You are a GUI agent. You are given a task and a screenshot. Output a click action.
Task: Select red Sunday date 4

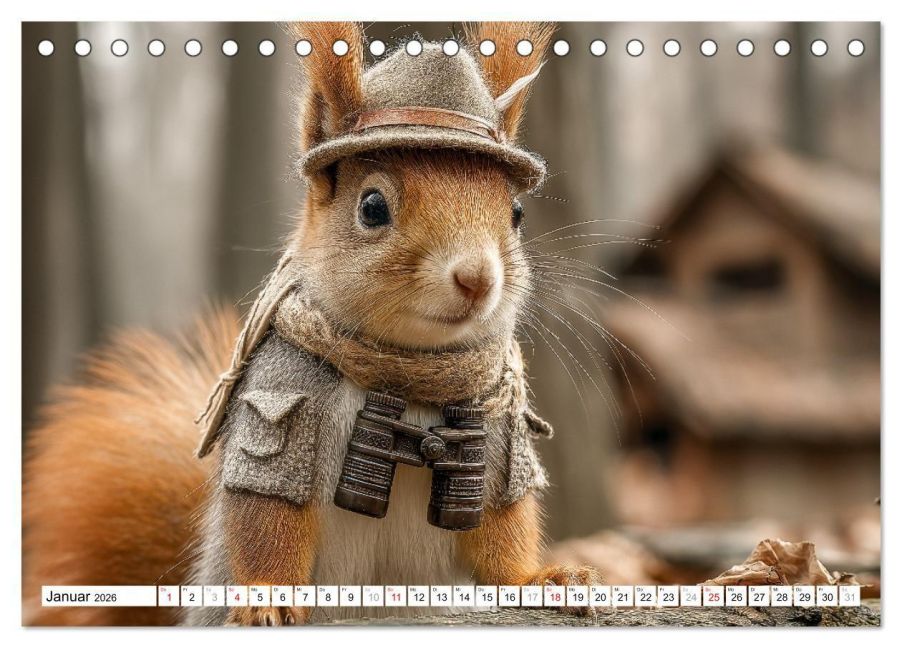(236, 596)
